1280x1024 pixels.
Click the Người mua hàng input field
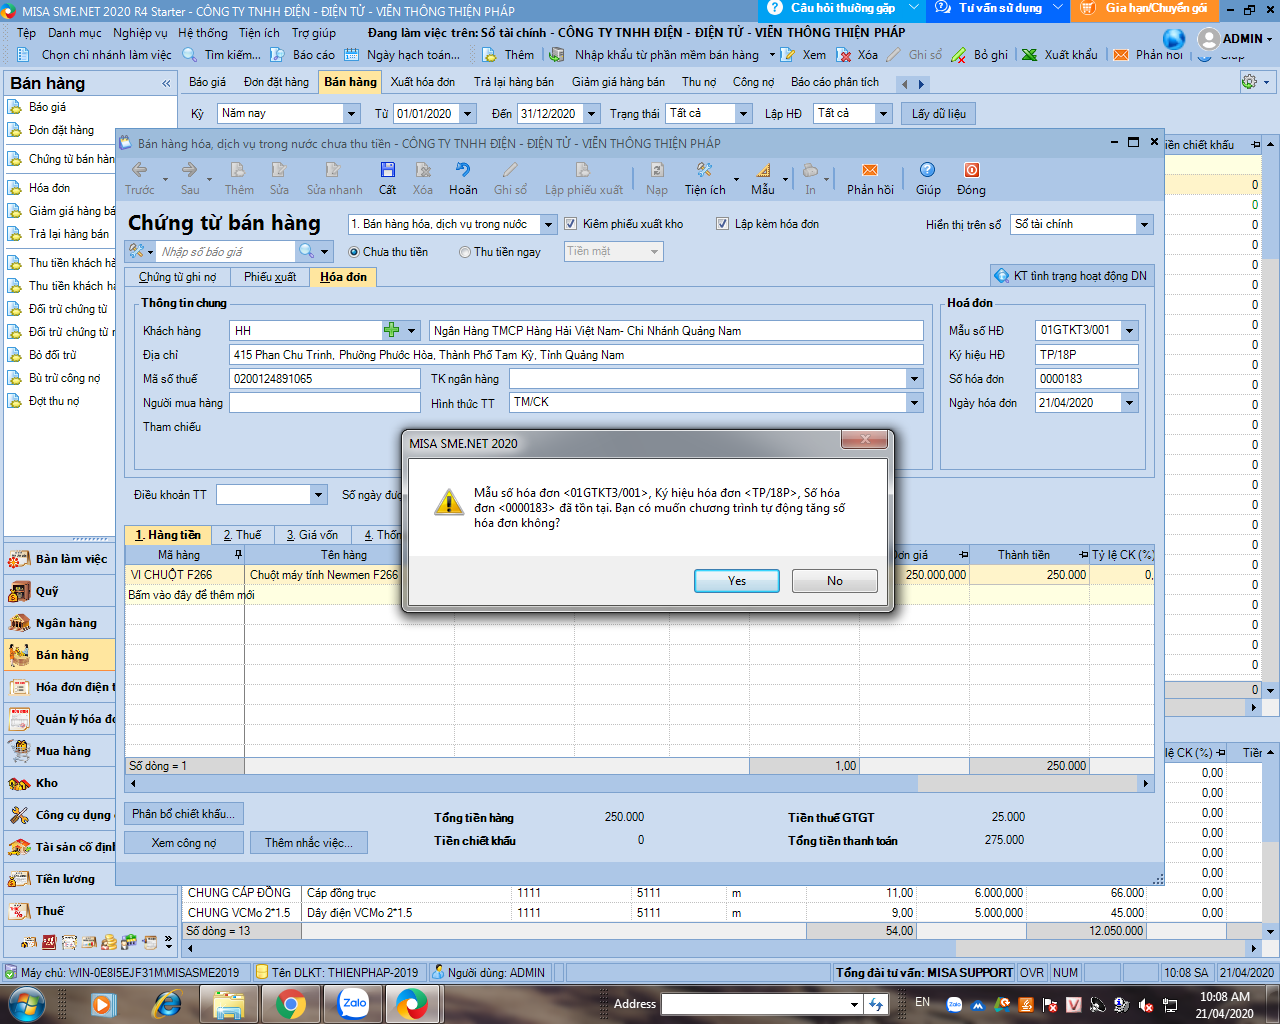pyautogui.click(x=324, y=403)
